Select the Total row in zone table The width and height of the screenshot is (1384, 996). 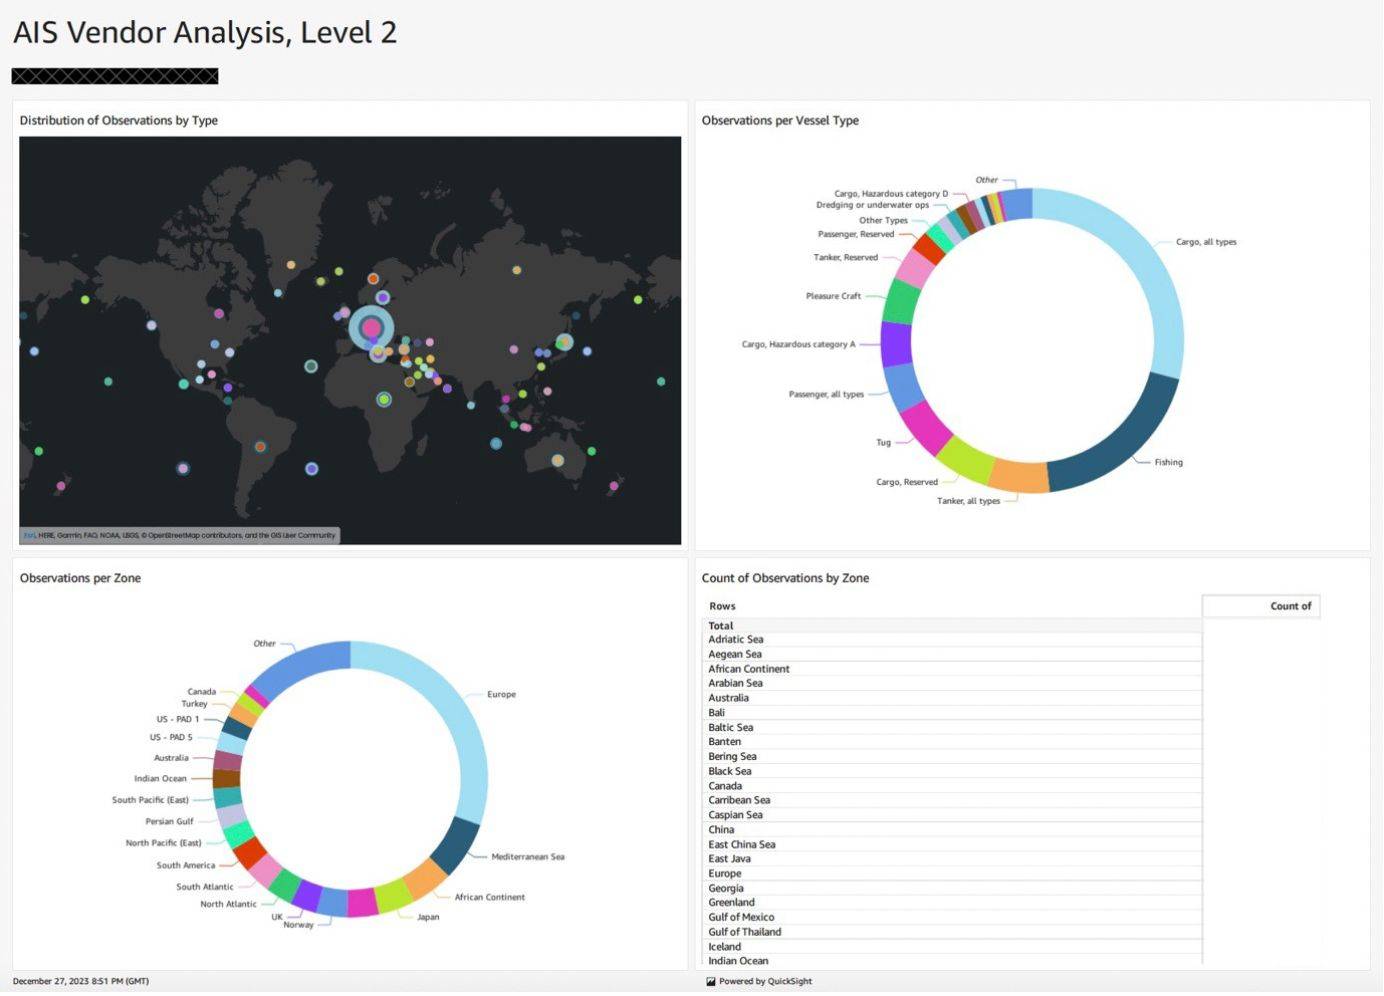(x=721, y=626)
